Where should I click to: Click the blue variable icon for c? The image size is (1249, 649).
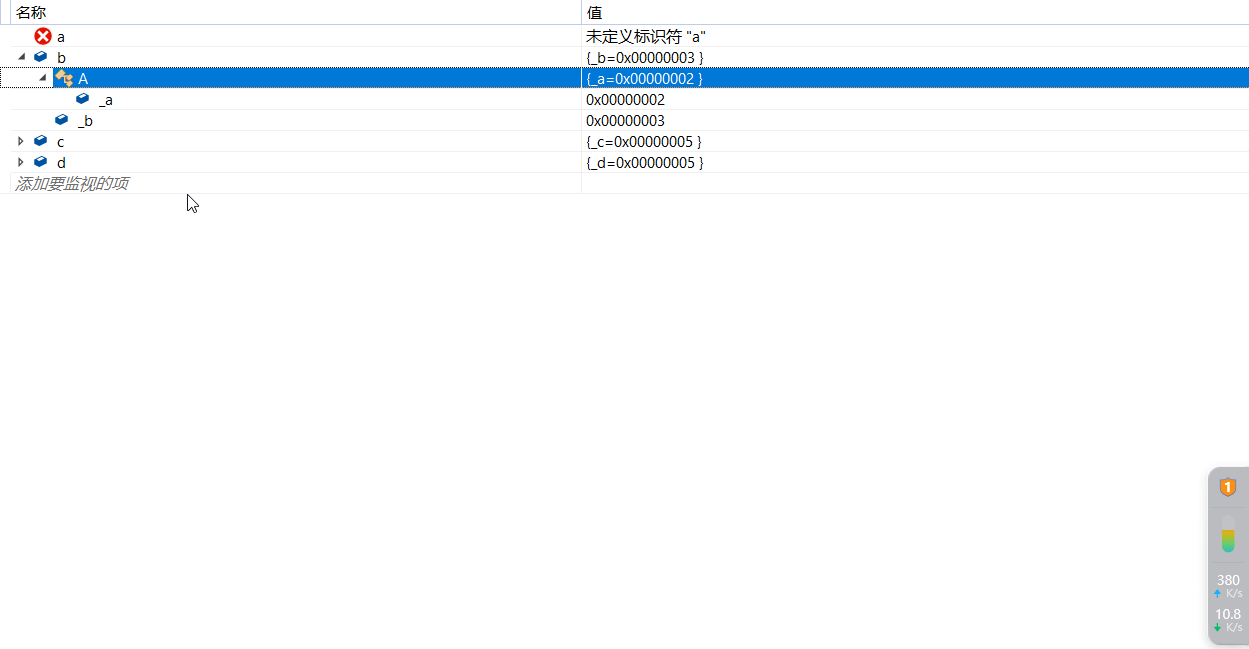[x=41, y=141]
